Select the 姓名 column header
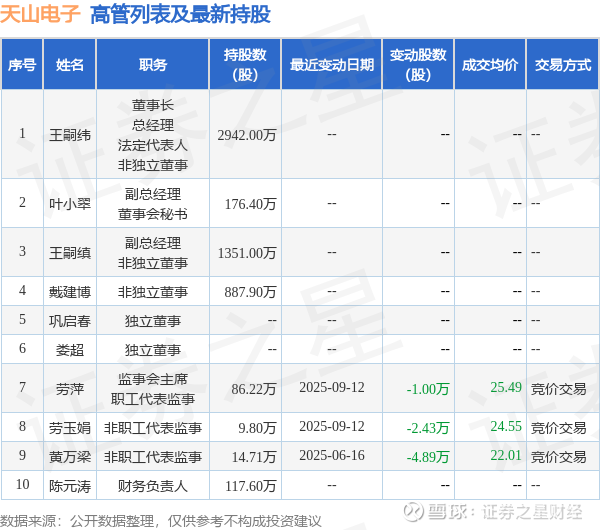 pos(70,64)
